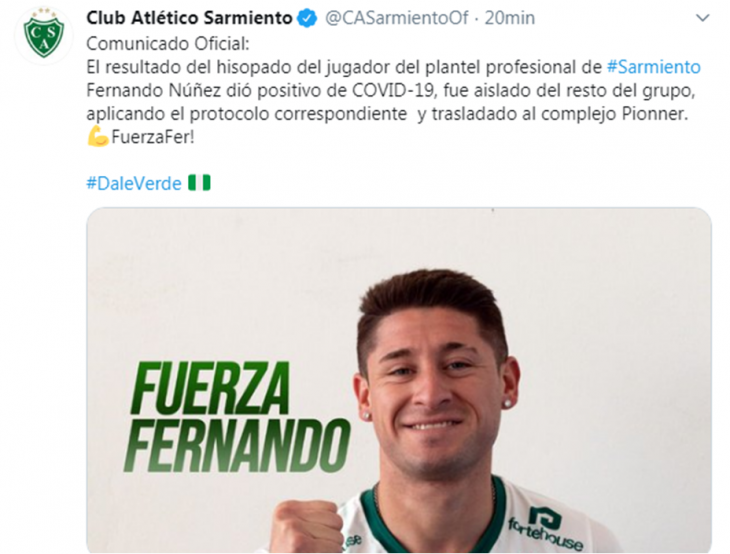The image size is (730, 554).
Task: Click the FERNANDO text in the image
Action: pos(237,445)
